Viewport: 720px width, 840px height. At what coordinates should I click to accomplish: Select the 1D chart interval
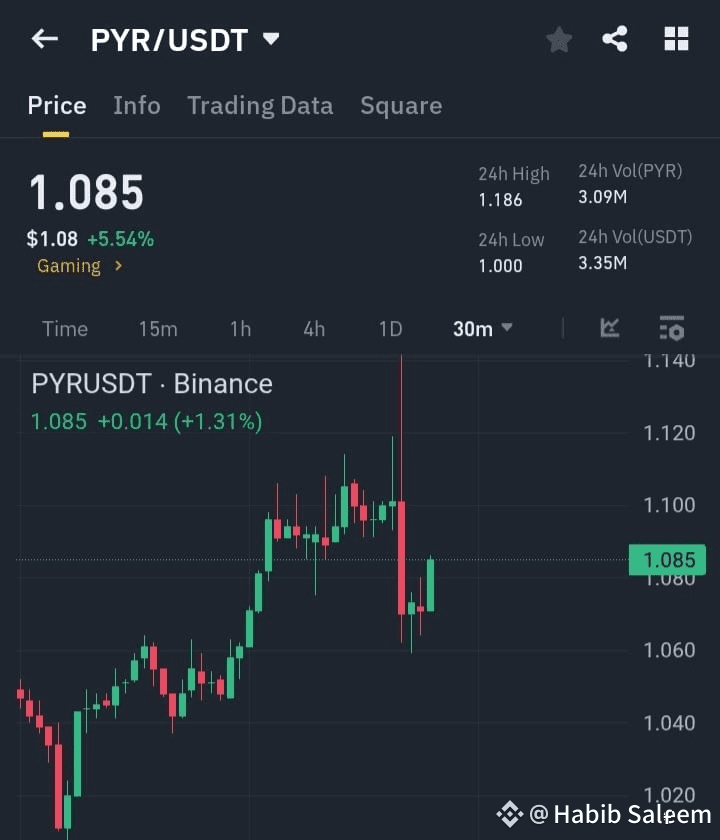391,329
